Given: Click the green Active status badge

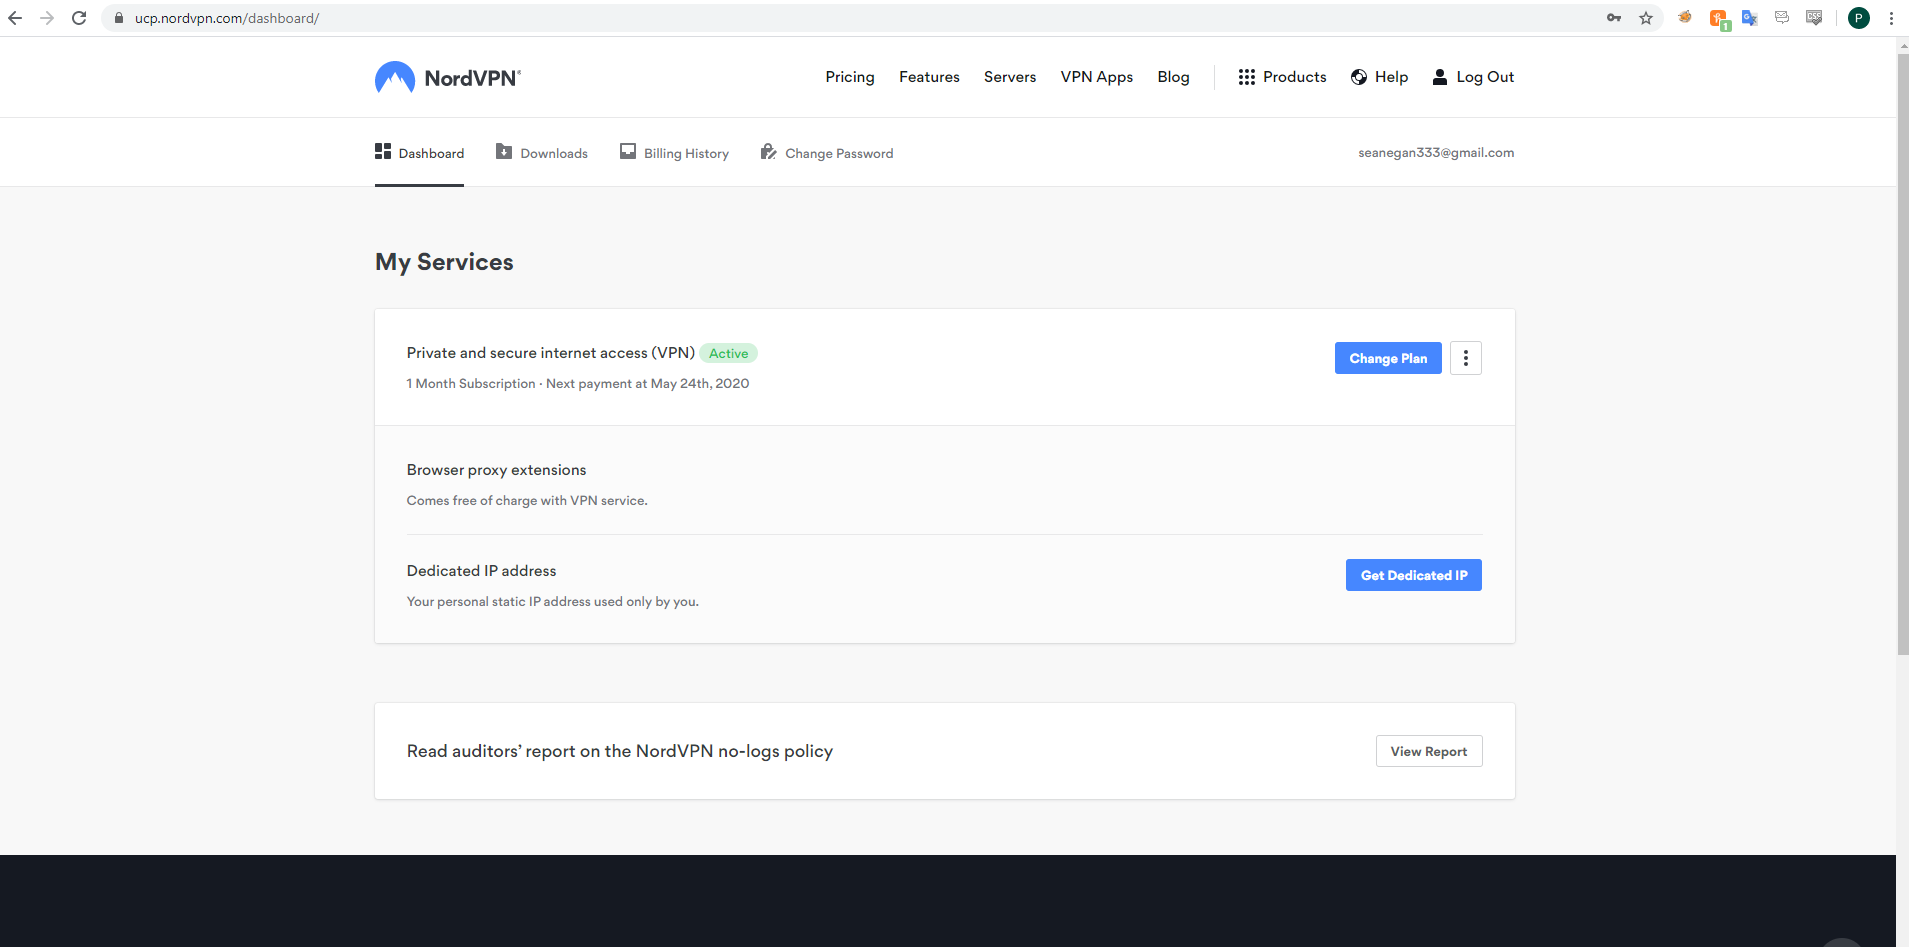Looking at the screenshot, I should [x=728, y=353].
